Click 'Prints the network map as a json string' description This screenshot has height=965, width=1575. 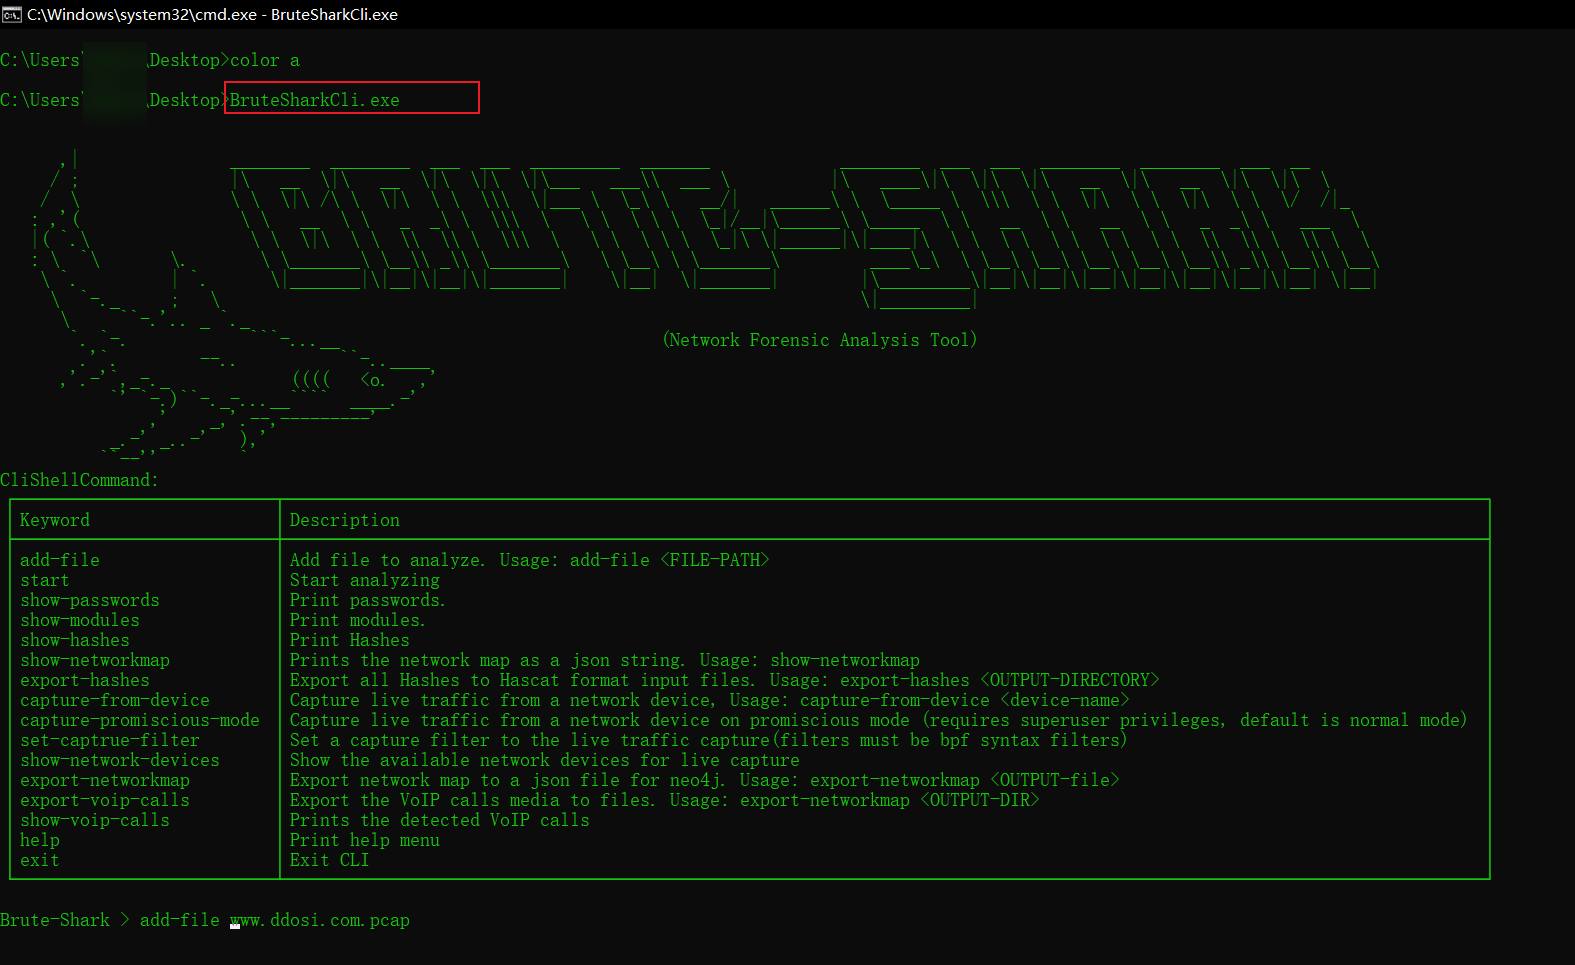pyautogui.click(x=605, y=660)
